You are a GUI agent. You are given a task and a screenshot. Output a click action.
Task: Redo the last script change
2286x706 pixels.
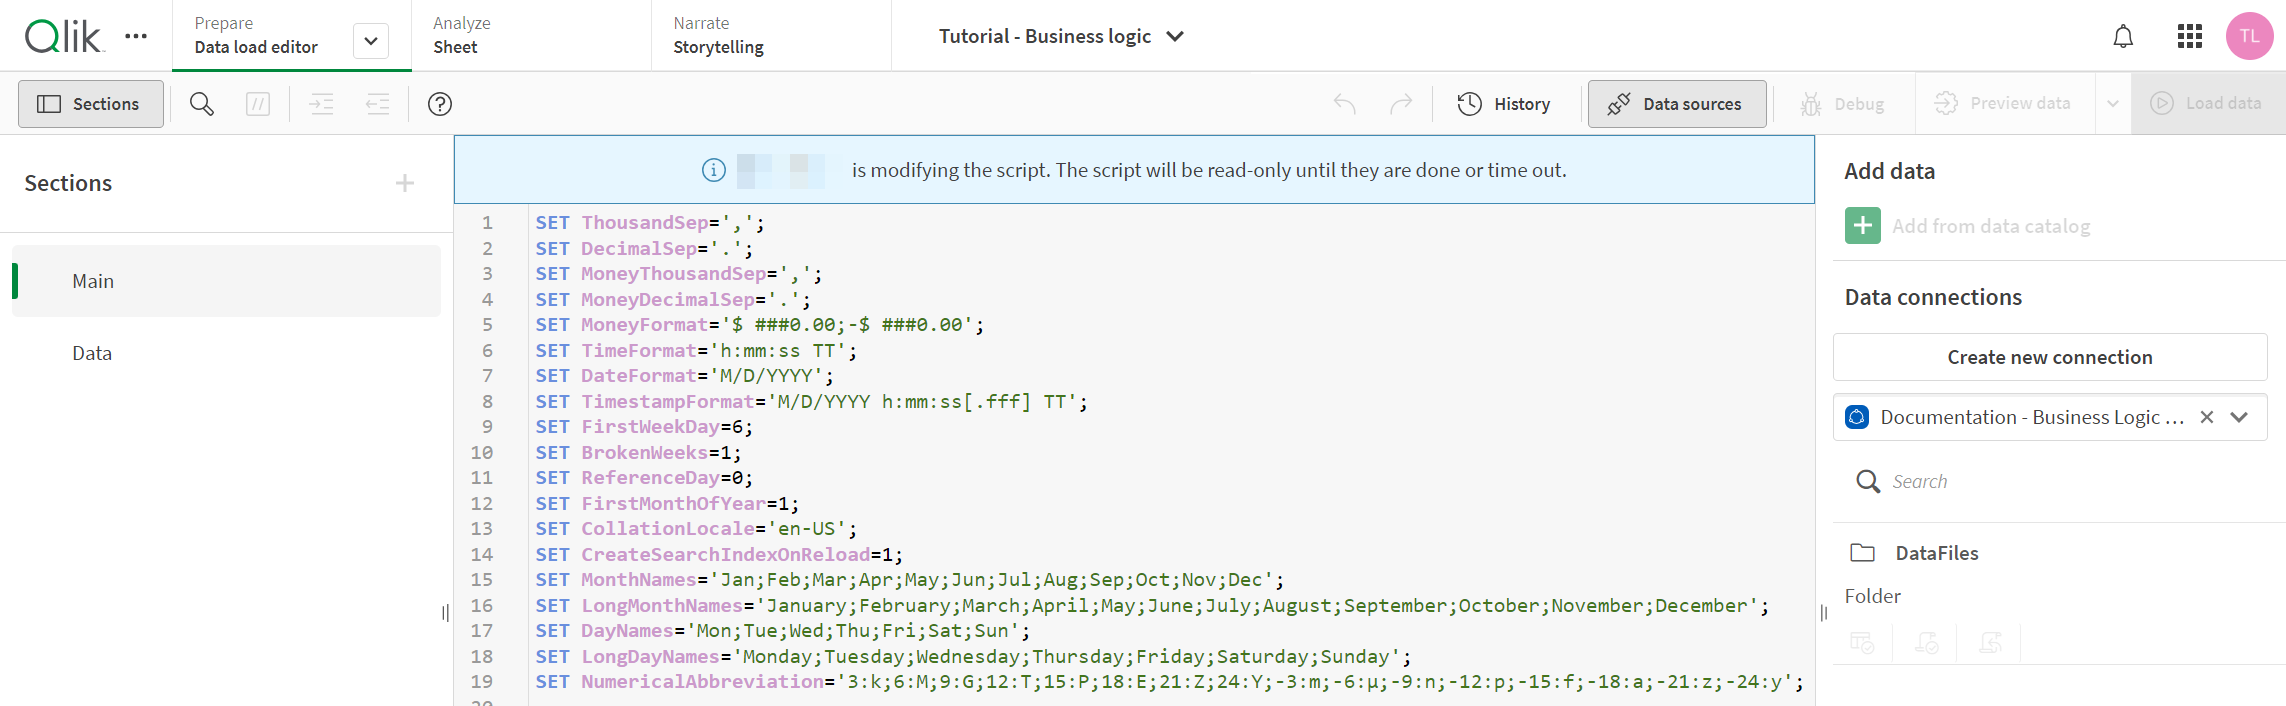pyautogui.click(x=1401, y=104)
